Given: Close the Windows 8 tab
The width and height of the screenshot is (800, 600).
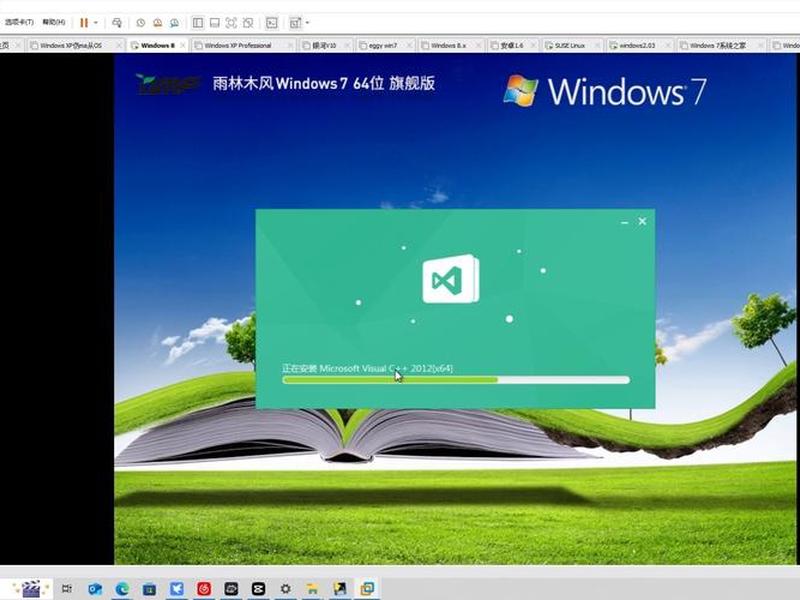Looking at the screenshot, I should [183, 45].
